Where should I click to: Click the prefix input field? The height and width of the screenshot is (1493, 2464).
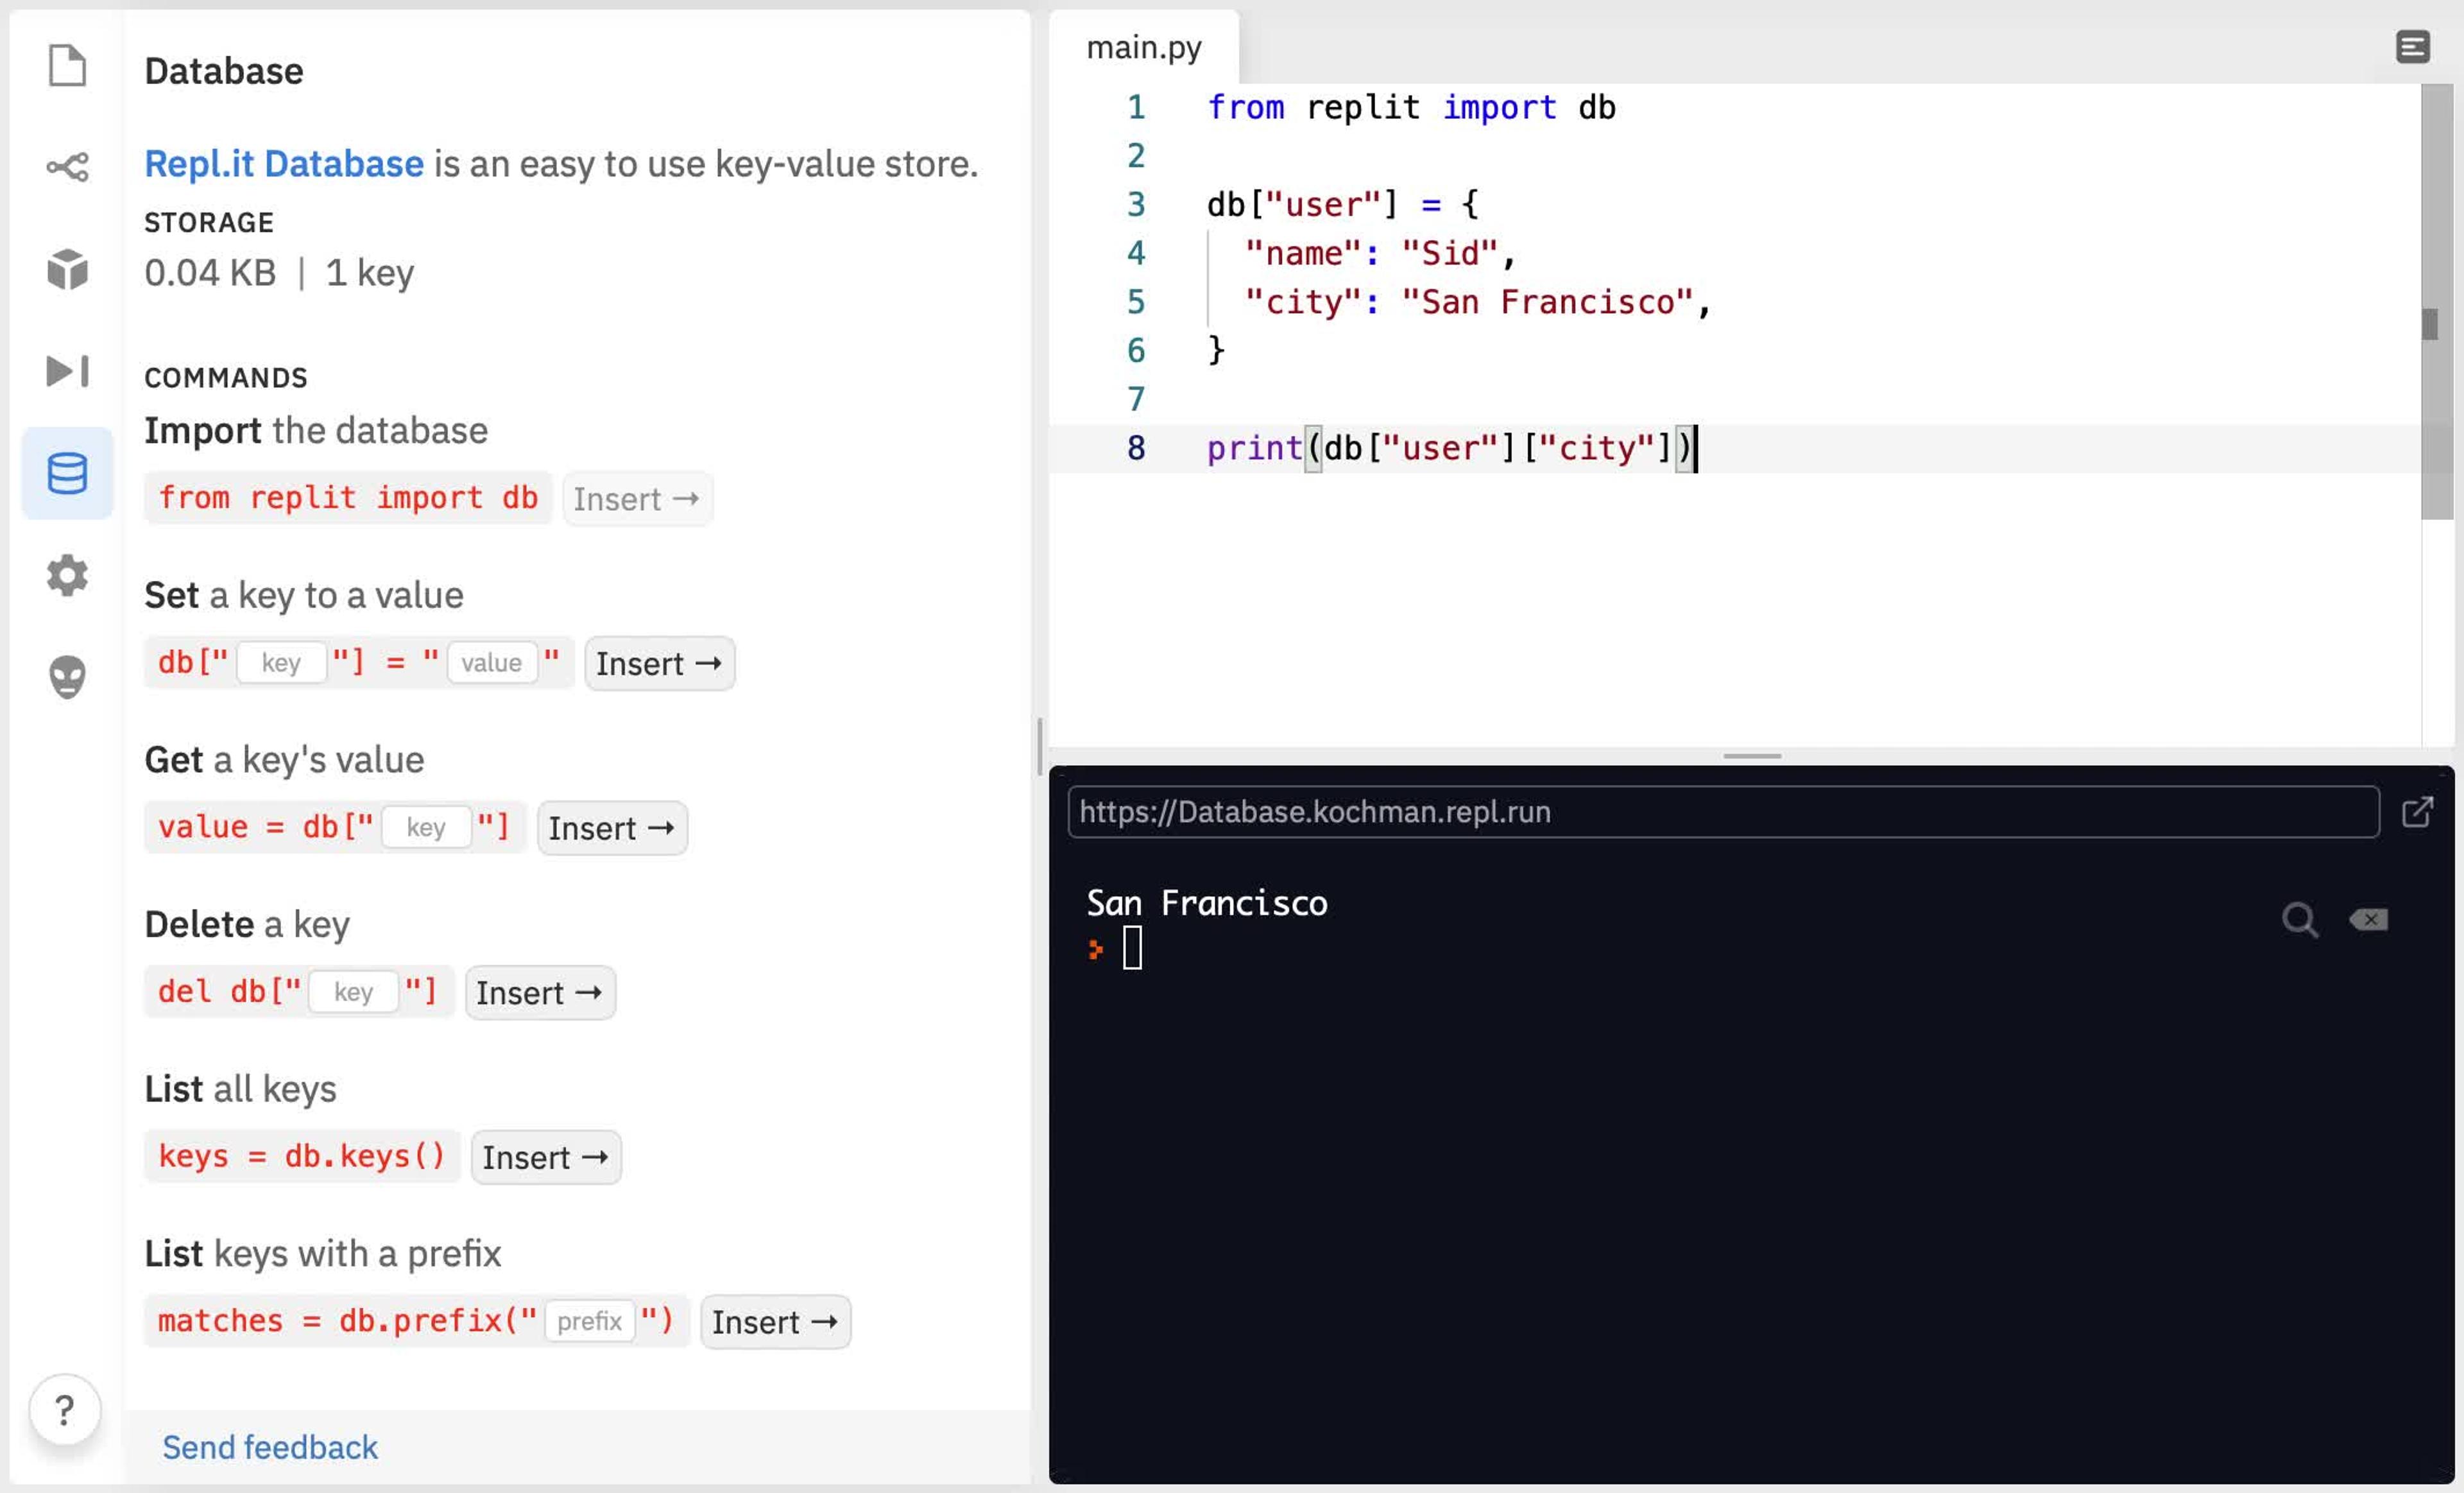pos(589,1321)
